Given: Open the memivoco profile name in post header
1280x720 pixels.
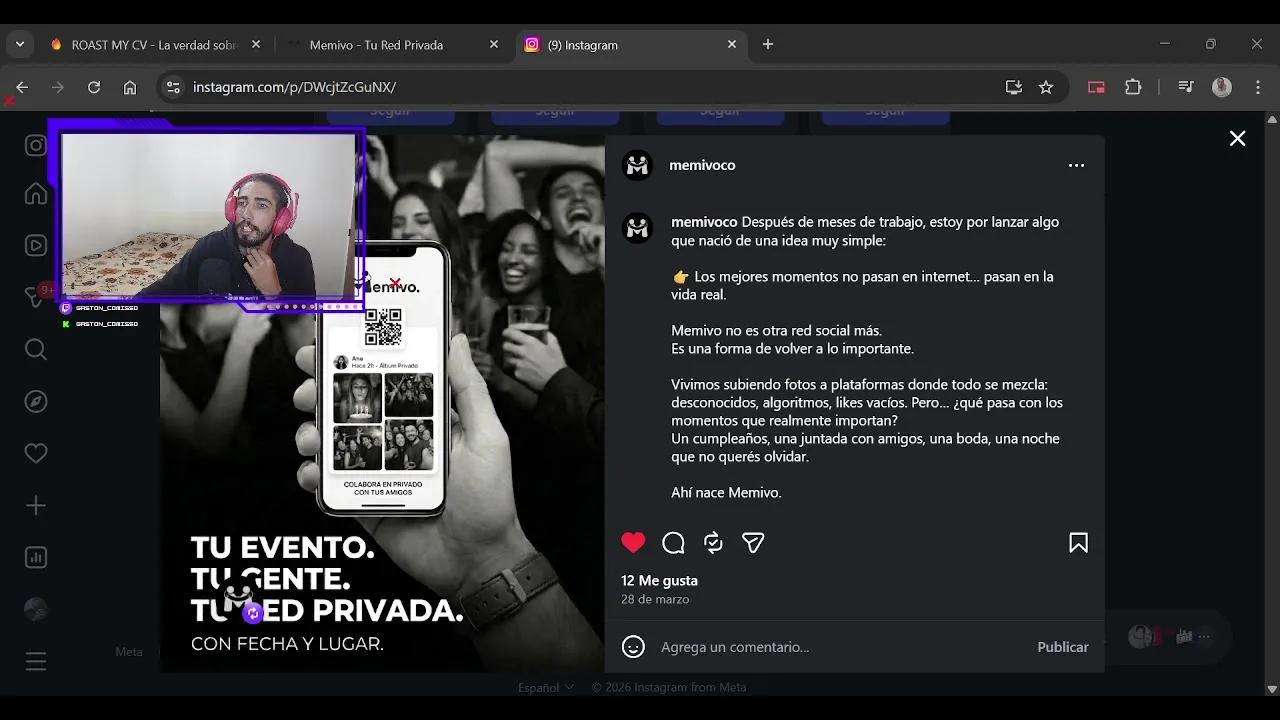Looking at the screenshot, I should click(702, 165).
